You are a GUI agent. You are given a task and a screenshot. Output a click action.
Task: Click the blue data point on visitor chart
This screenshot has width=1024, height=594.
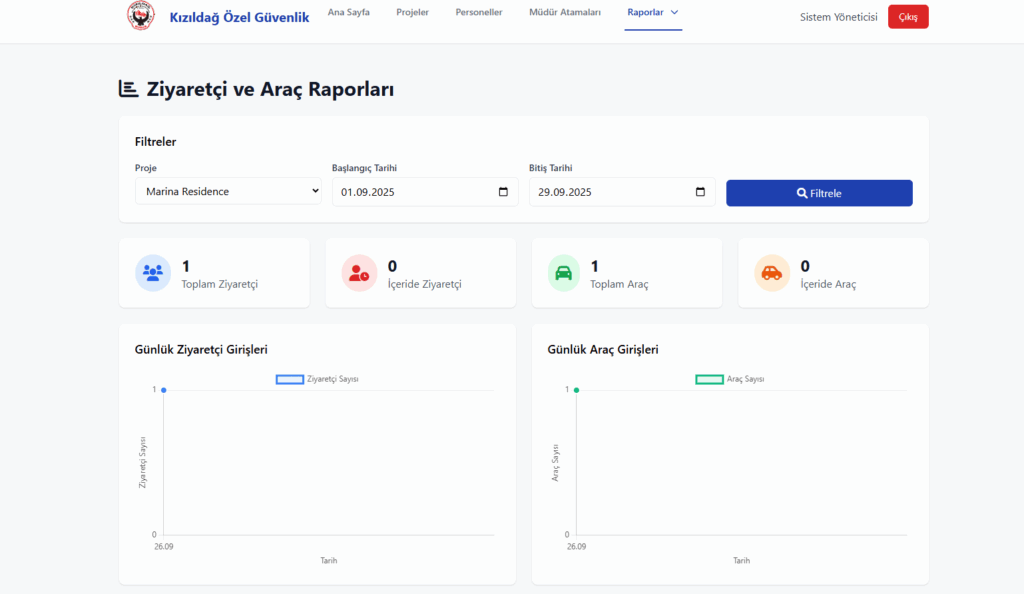coord(164,390)
